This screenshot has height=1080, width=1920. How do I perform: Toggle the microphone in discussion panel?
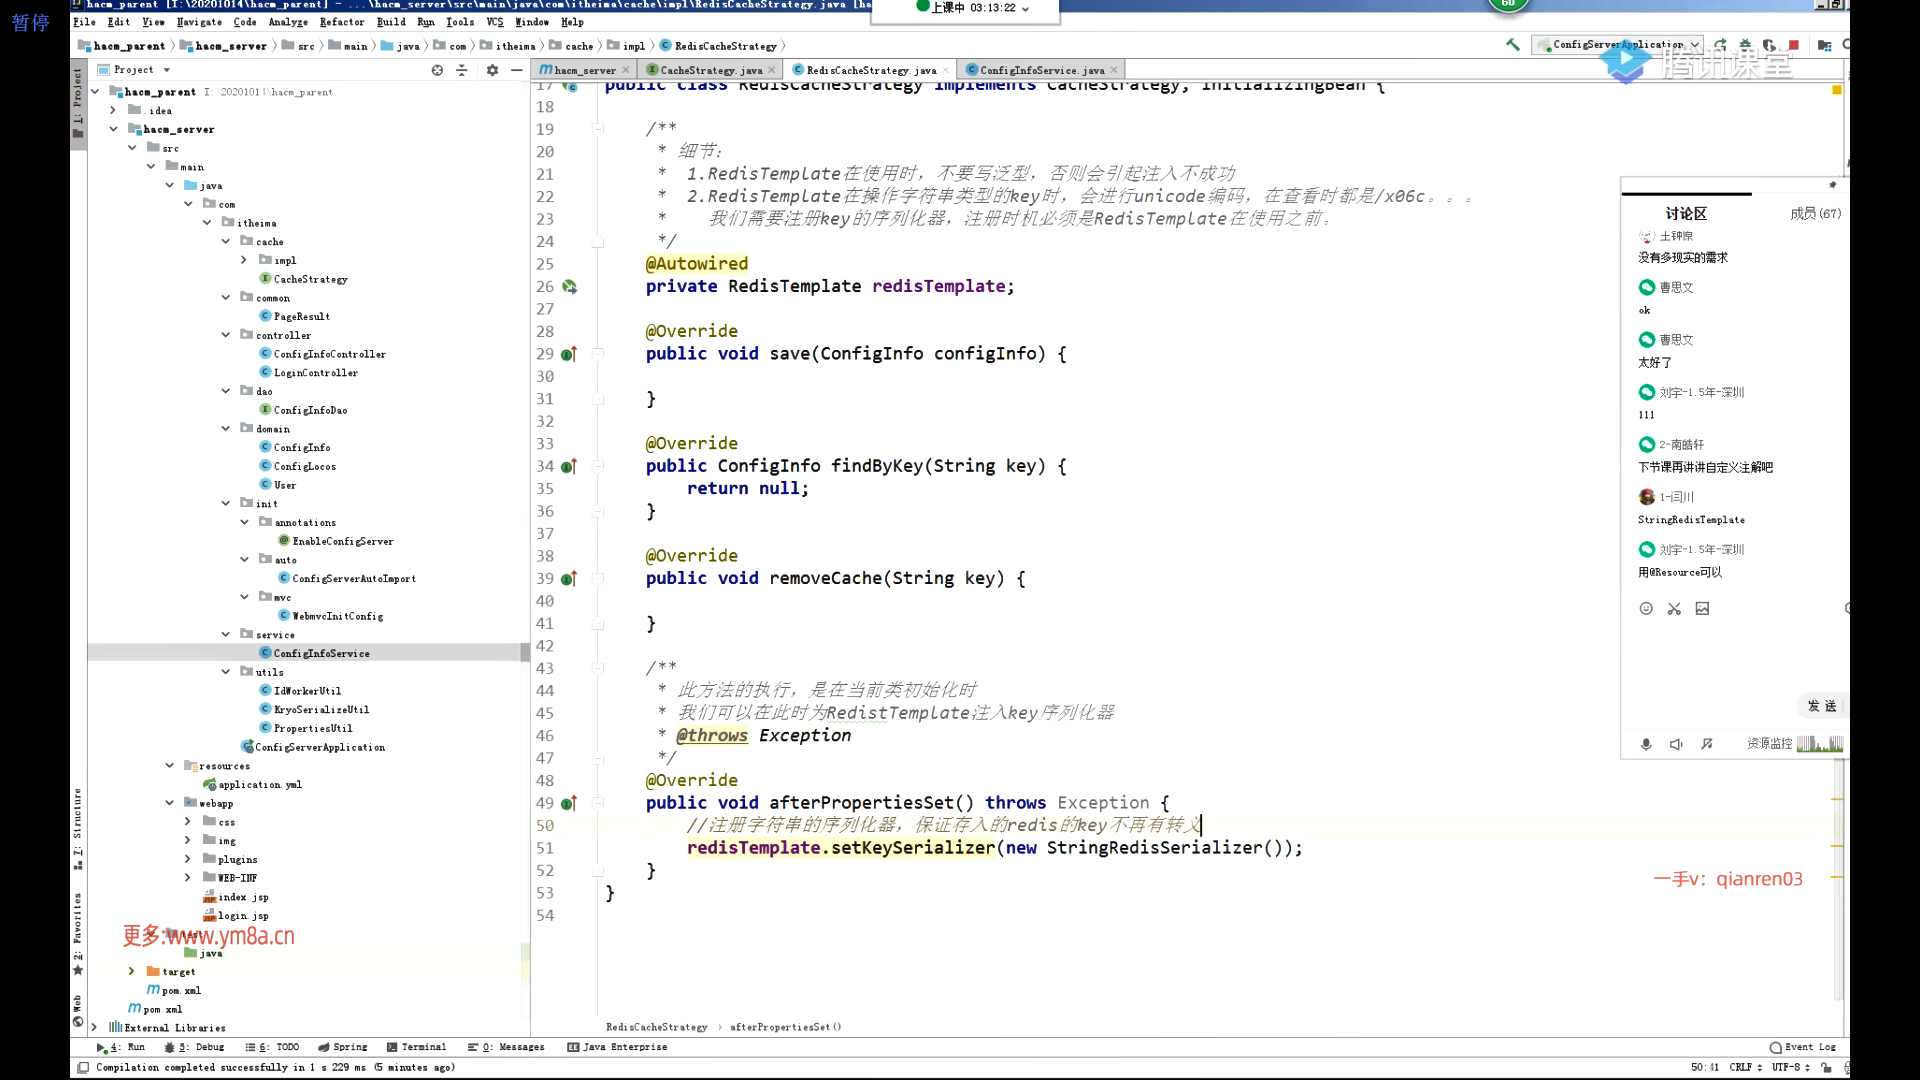point(1646,744)
